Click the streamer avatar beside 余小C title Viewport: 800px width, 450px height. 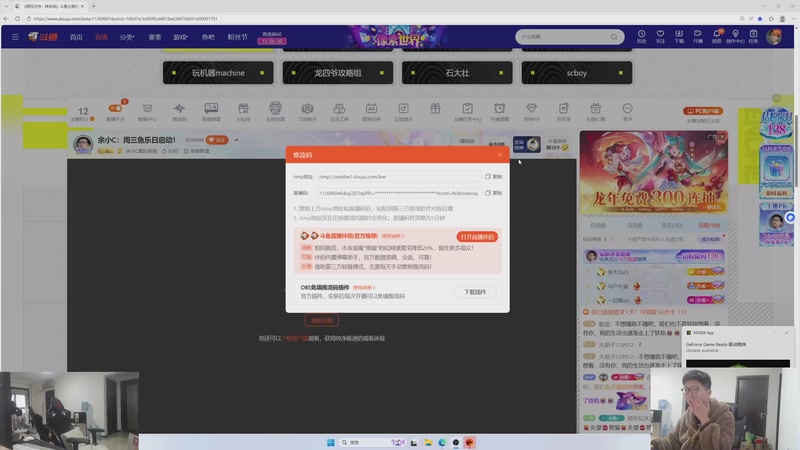[83, 144]
